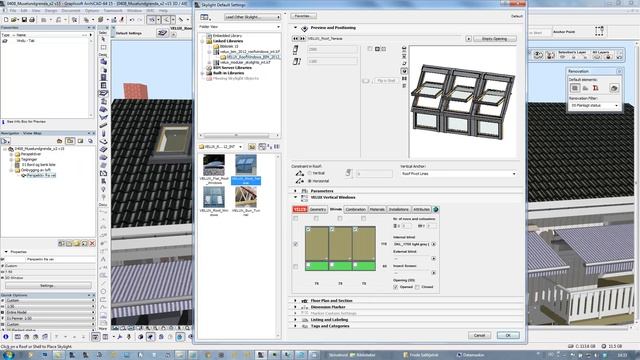Toggle row checkbox left of olive panes

tap(296, 244)
